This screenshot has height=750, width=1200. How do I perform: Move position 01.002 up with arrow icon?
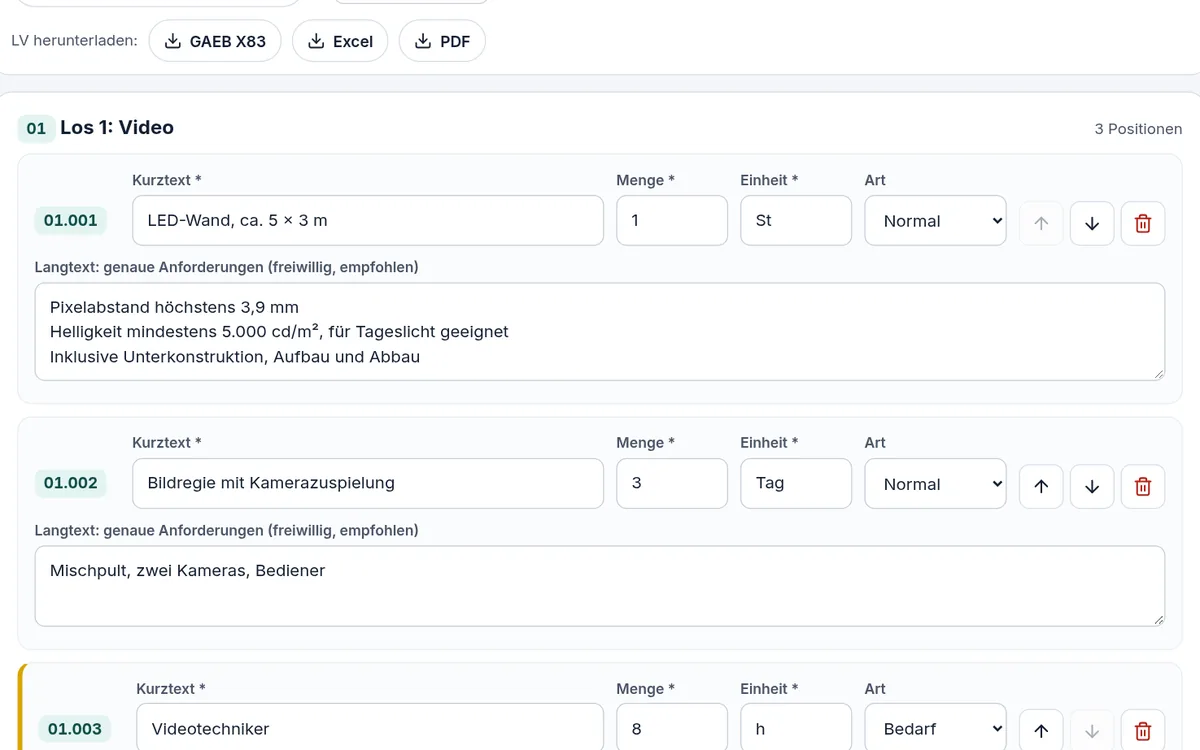1041,486
